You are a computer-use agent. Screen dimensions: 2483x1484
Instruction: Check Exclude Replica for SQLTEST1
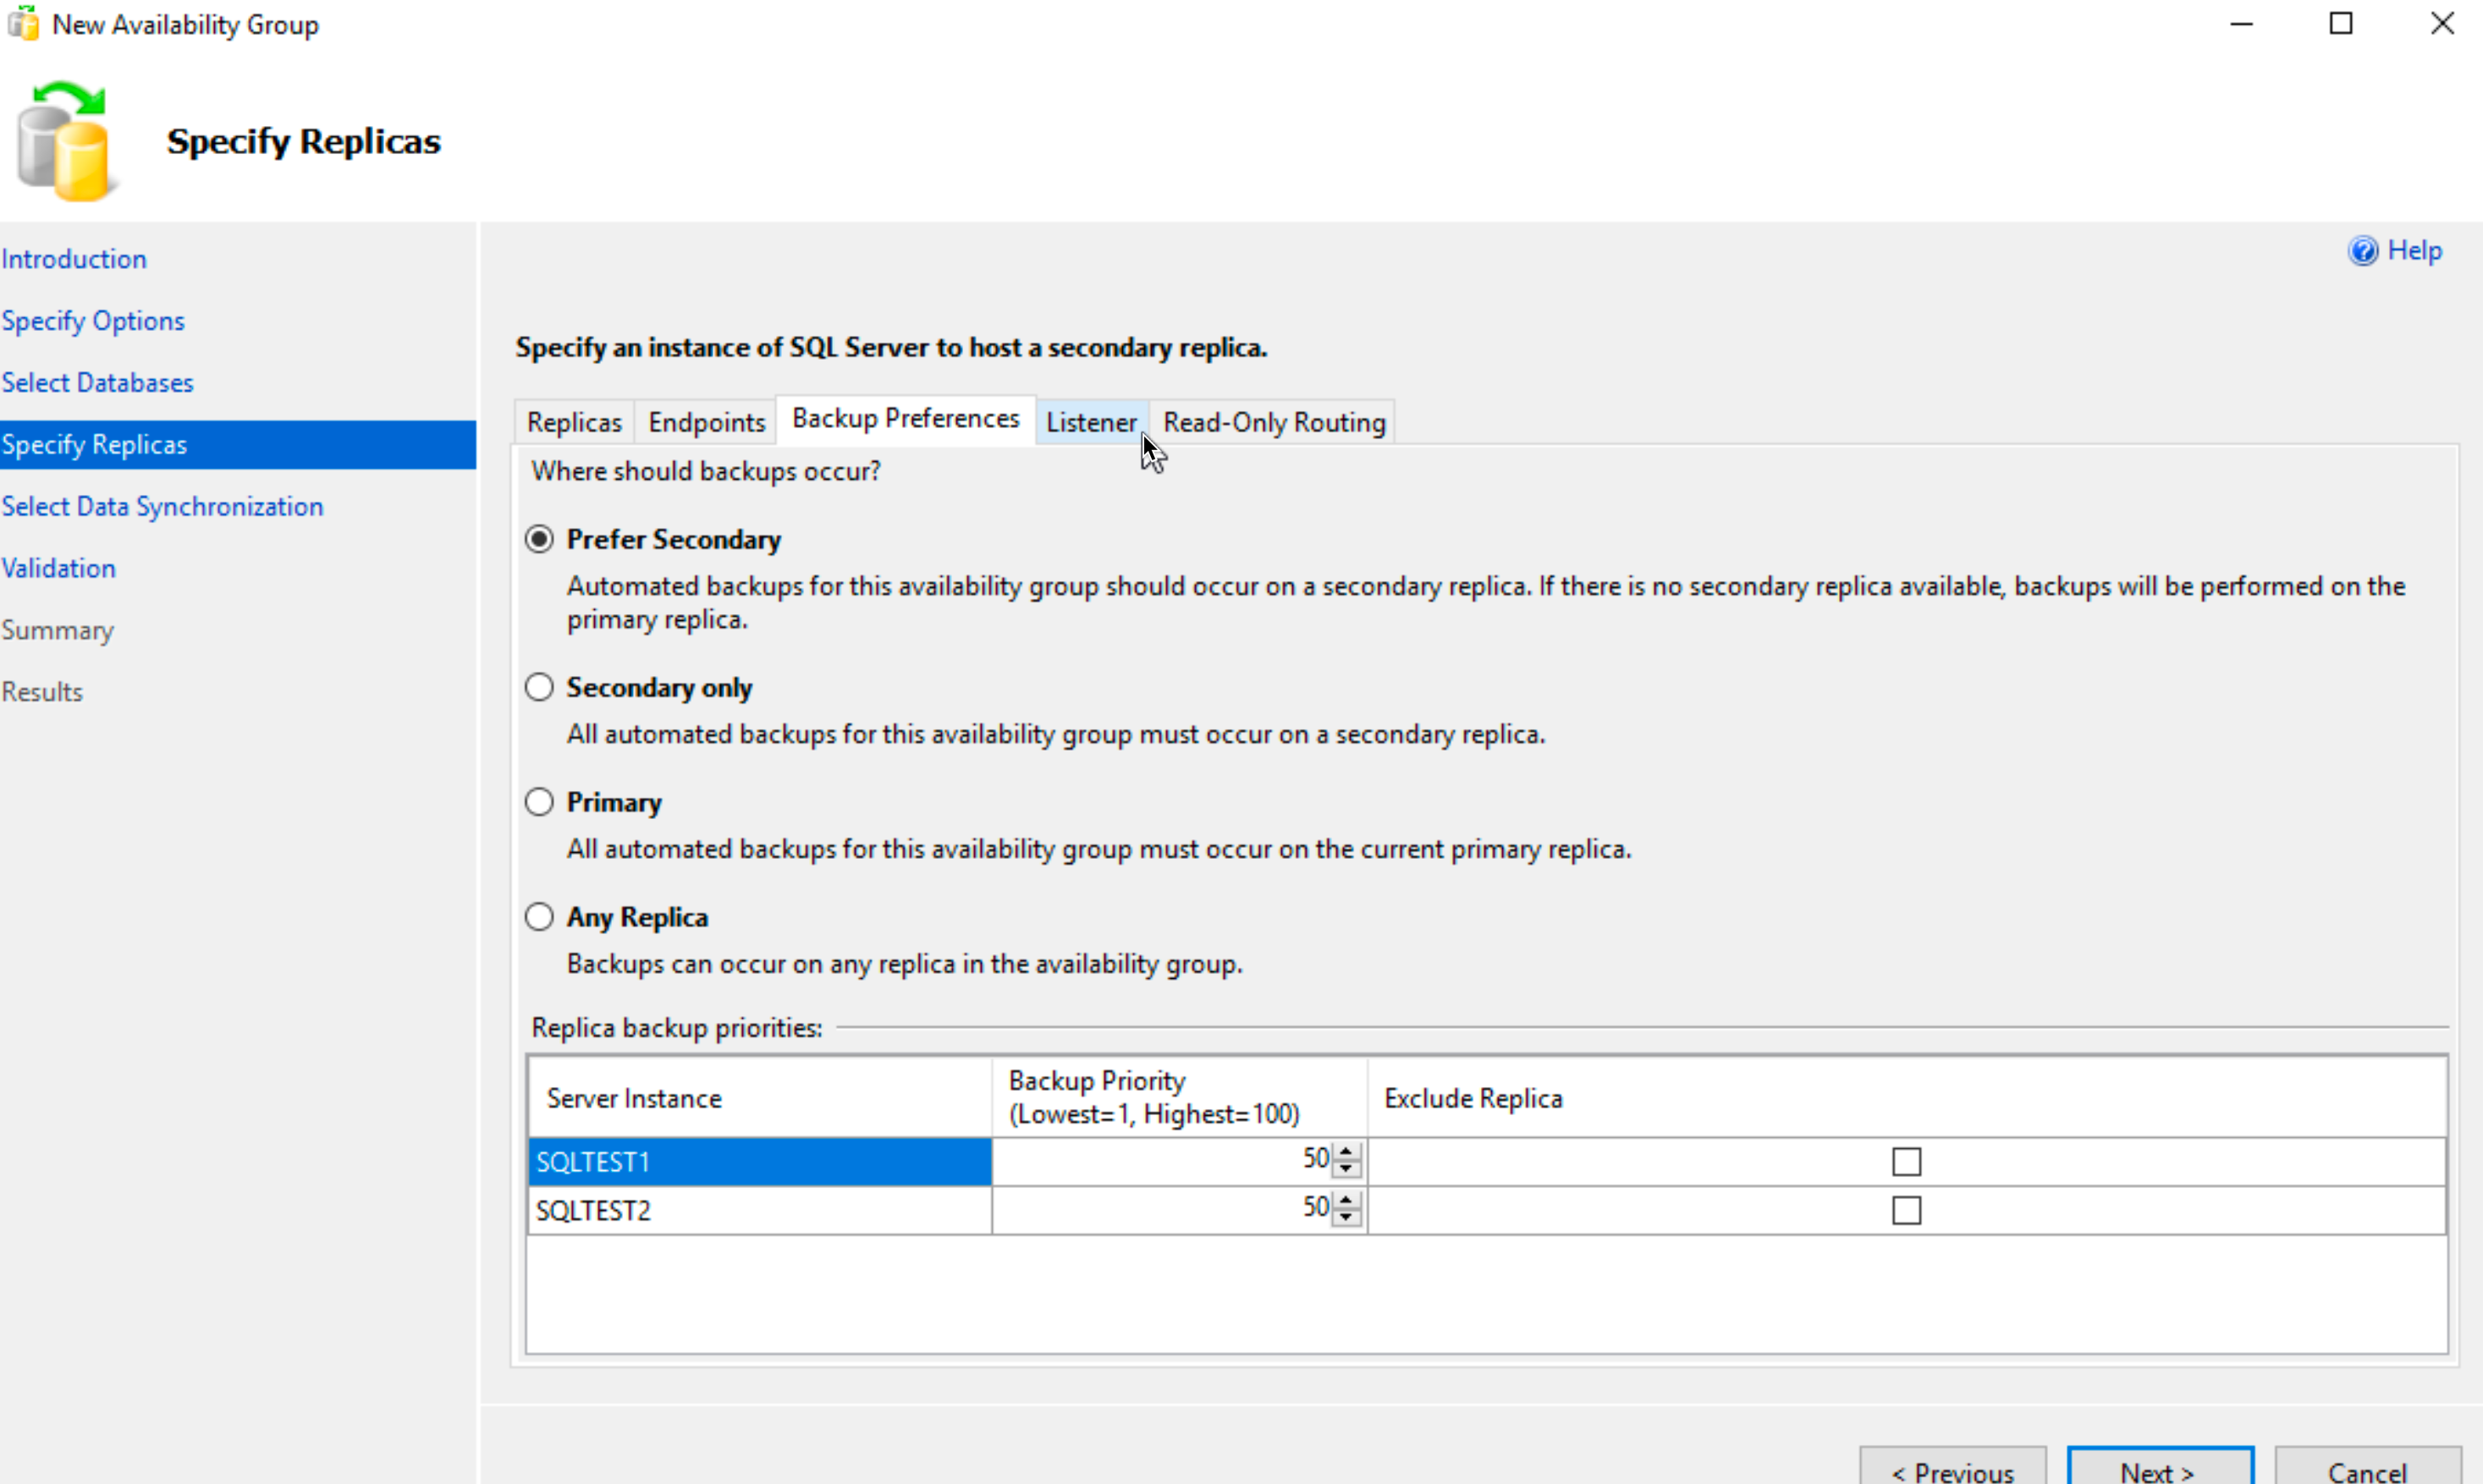(x=1906, y=1162)
